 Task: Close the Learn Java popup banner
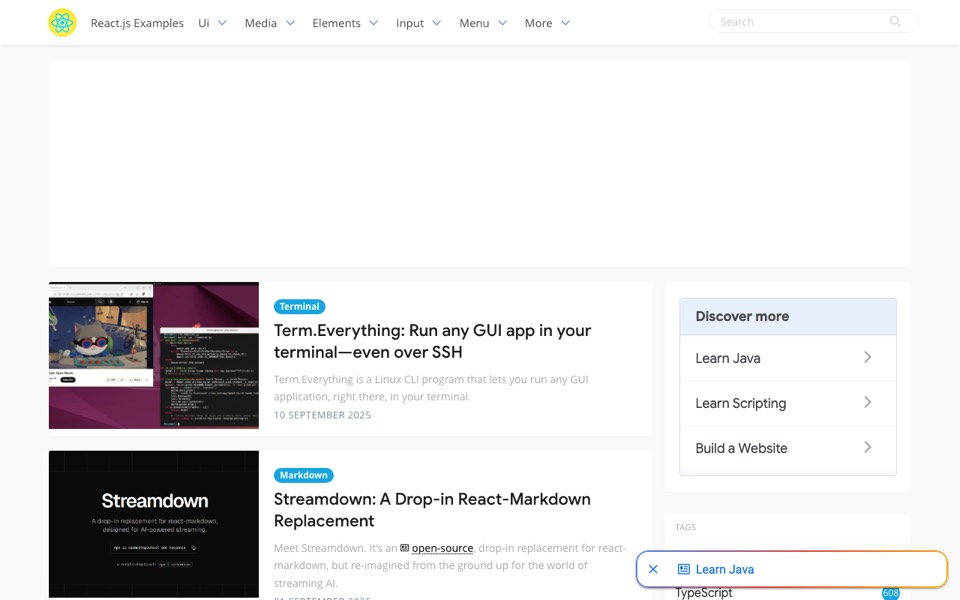[653, 569]
